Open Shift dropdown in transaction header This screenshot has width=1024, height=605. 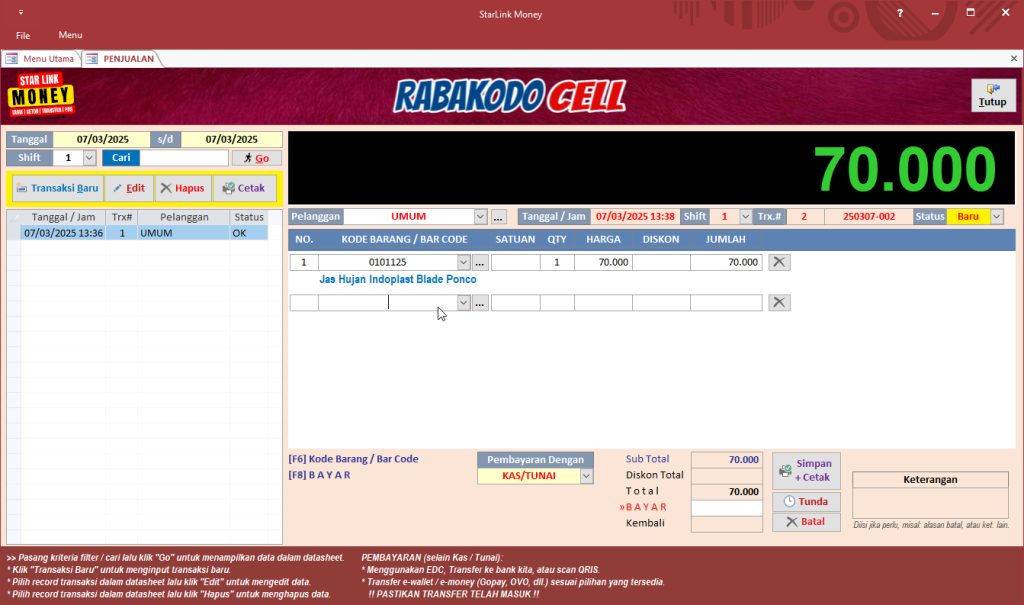(x=745, y=216)
